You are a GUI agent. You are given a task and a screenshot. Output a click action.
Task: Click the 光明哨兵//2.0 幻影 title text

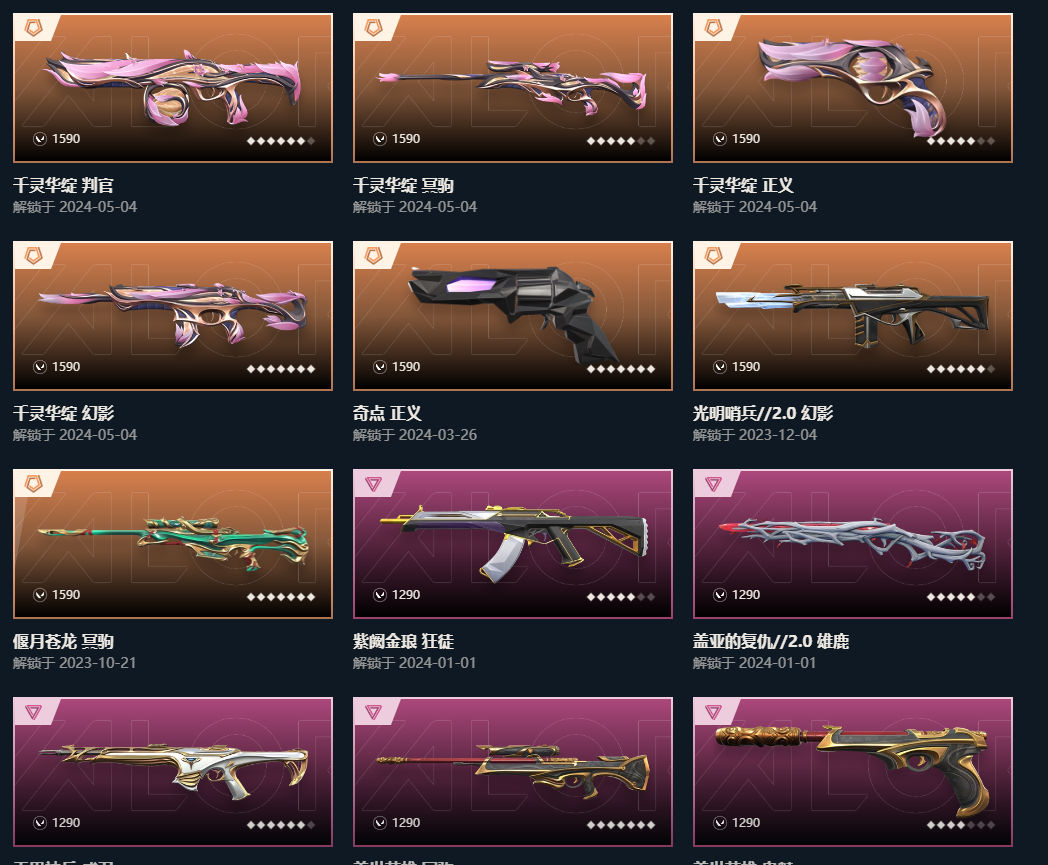[x=763, y=413]
